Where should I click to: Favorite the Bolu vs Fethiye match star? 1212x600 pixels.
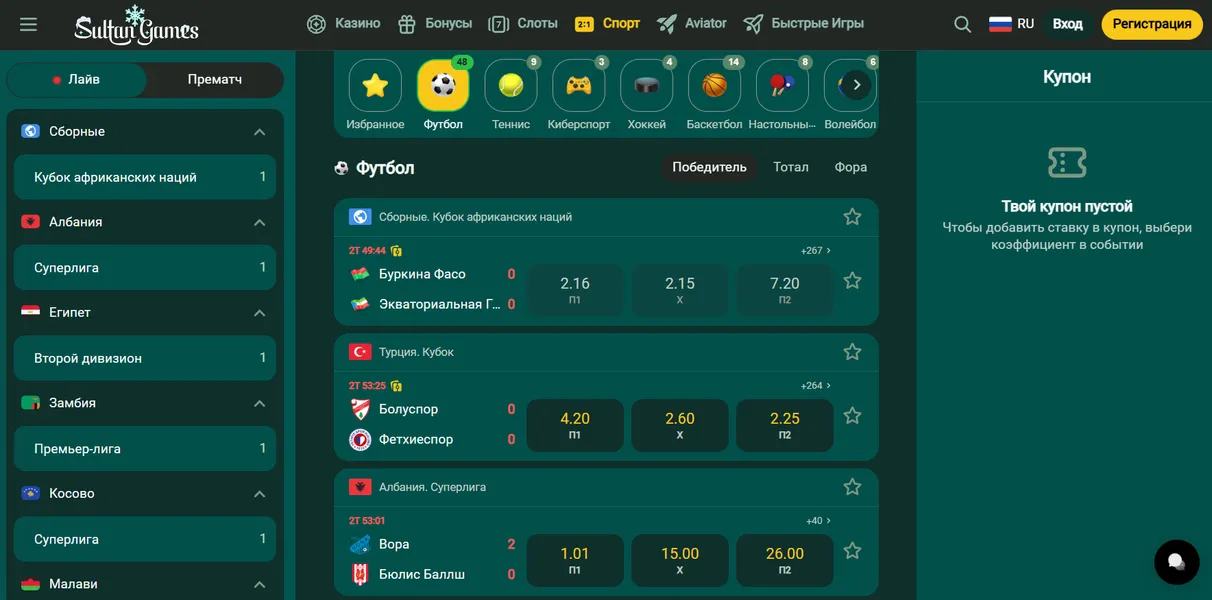point(852,416)
